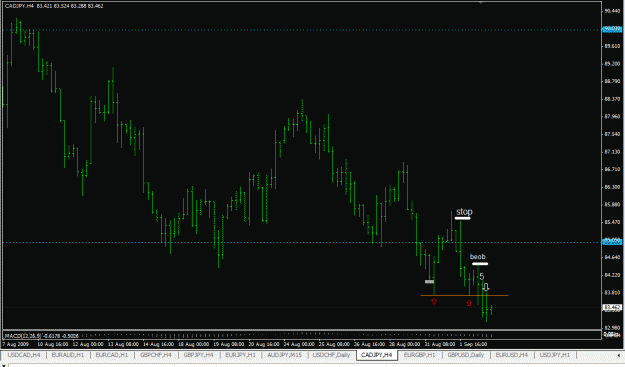Click the current price 83.462 label
The width and height of the screenshot is (625, 367).
[x=612, y=307]
